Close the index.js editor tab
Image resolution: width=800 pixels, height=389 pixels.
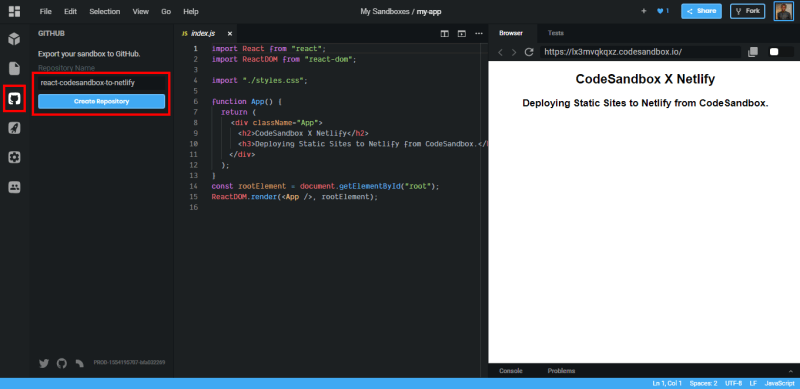(230, 34)
